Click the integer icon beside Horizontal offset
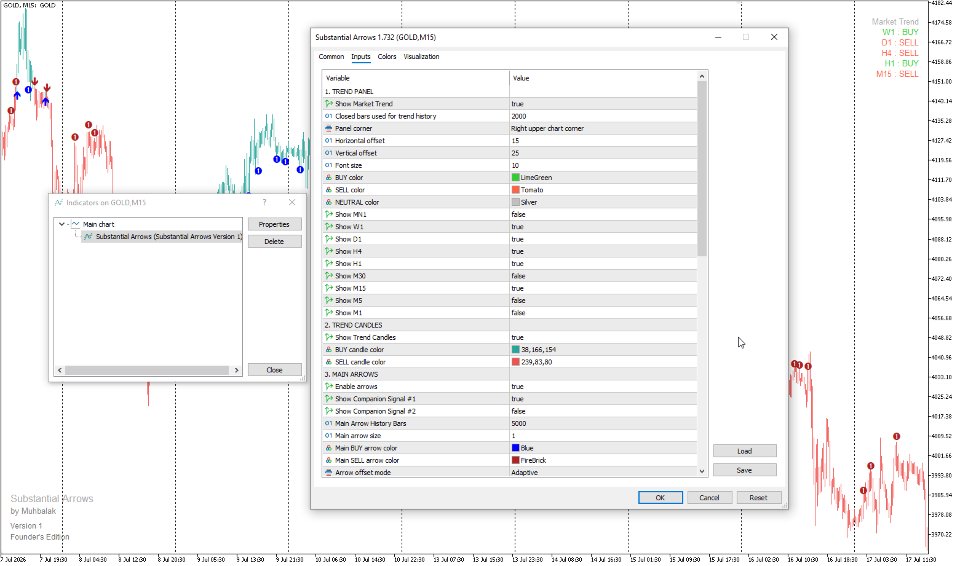The height and width of the screenshot is (566, 960). (329, 141)
